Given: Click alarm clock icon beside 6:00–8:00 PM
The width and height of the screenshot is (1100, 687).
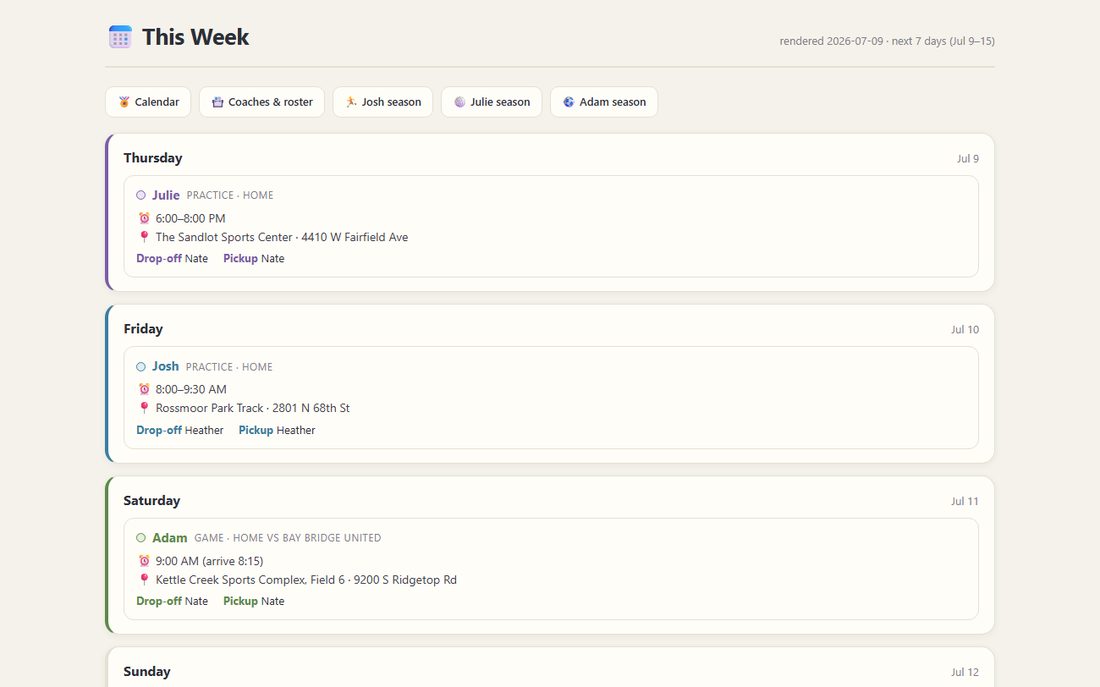Looking at the screenshot, I should [144, 218].
